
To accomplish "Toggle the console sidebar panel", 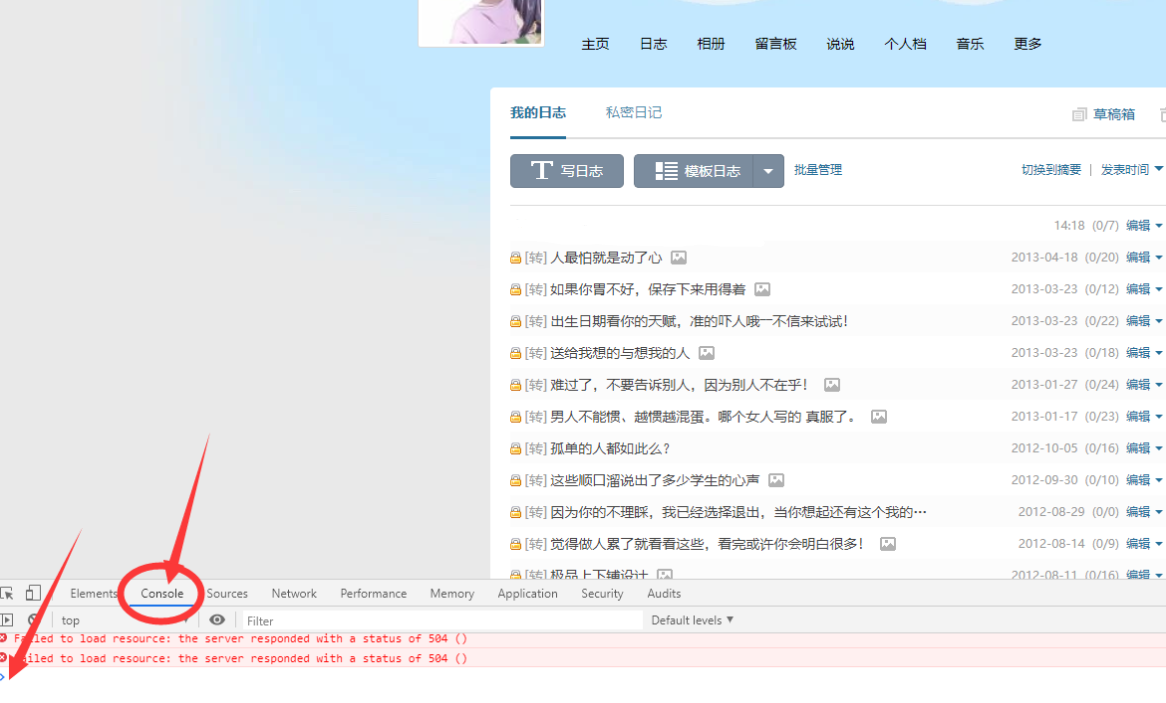I will pos(7,620).
